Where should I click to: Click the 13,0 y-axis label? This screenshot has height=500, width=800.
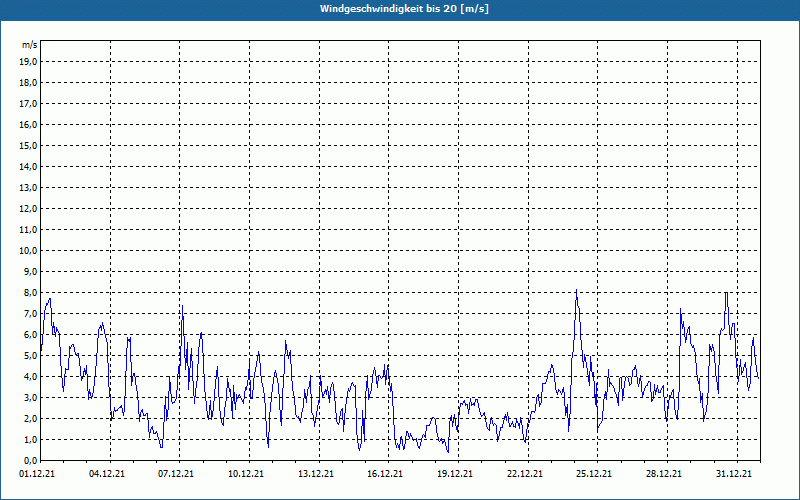(28, 188)
